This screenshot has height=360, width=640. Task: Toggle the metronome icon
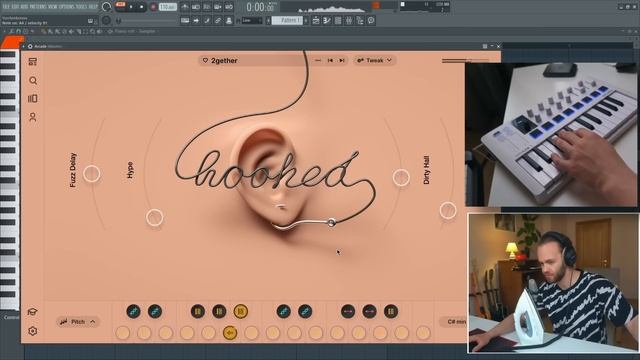tap(185, 7)
